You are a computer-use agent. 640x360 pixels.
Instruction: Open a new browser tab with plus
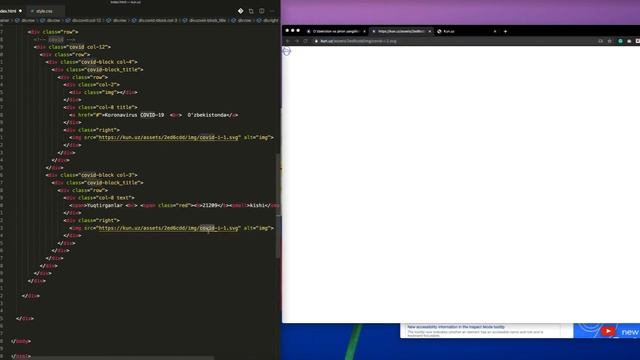[x=505, y=31]
